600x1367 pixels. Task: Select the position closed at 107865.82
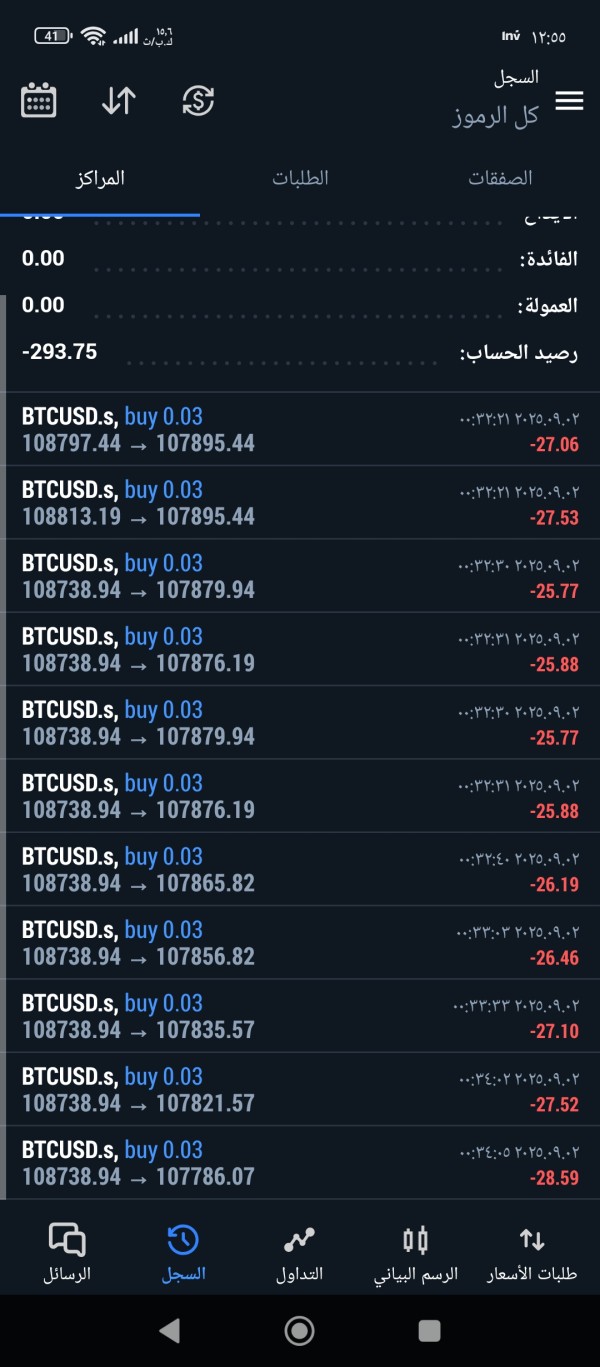coord(300,870)
